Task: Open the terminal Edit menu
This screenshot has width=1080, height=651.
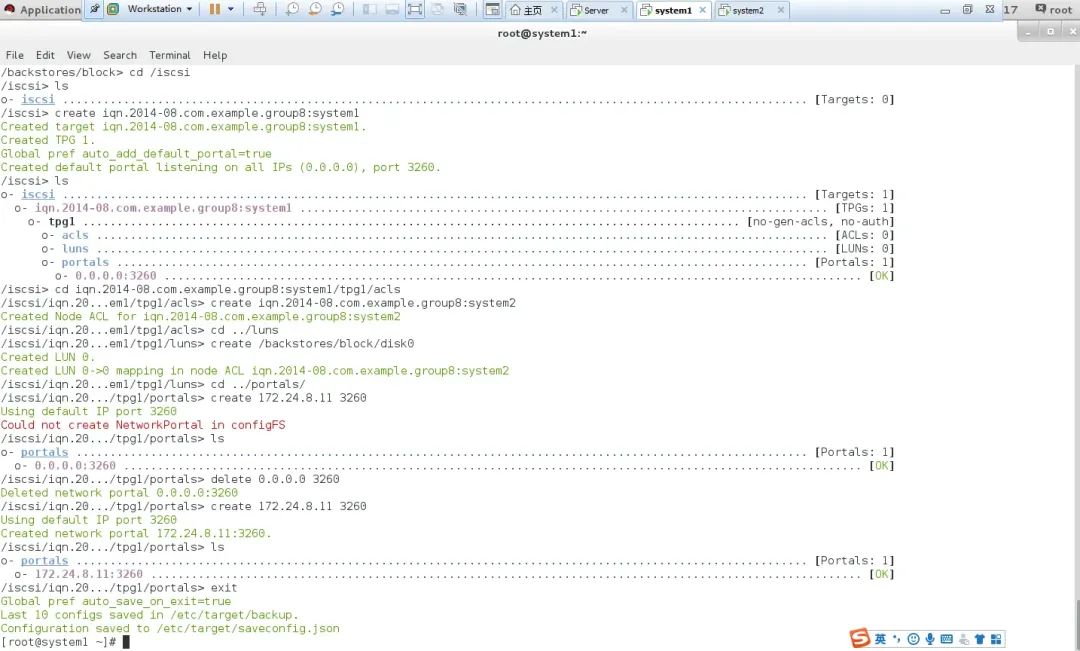Action: pos(45,55)
